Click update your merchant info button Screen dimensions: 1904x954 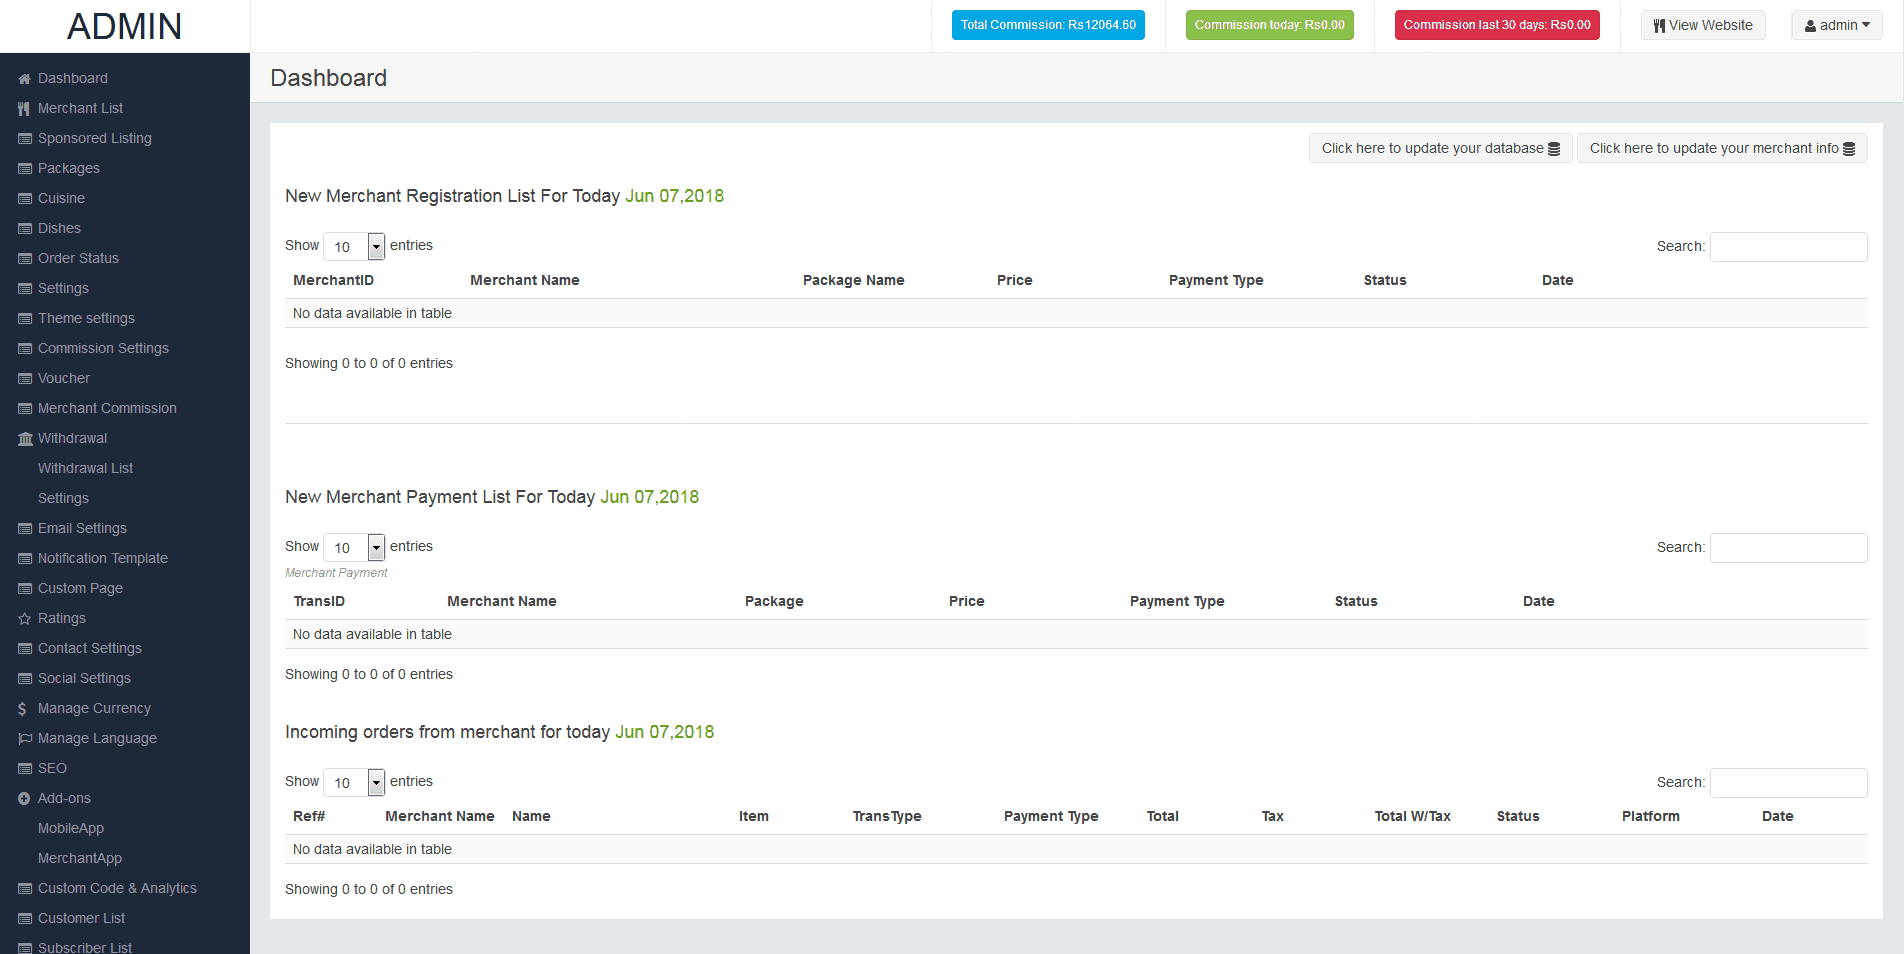coord(1721,149)
